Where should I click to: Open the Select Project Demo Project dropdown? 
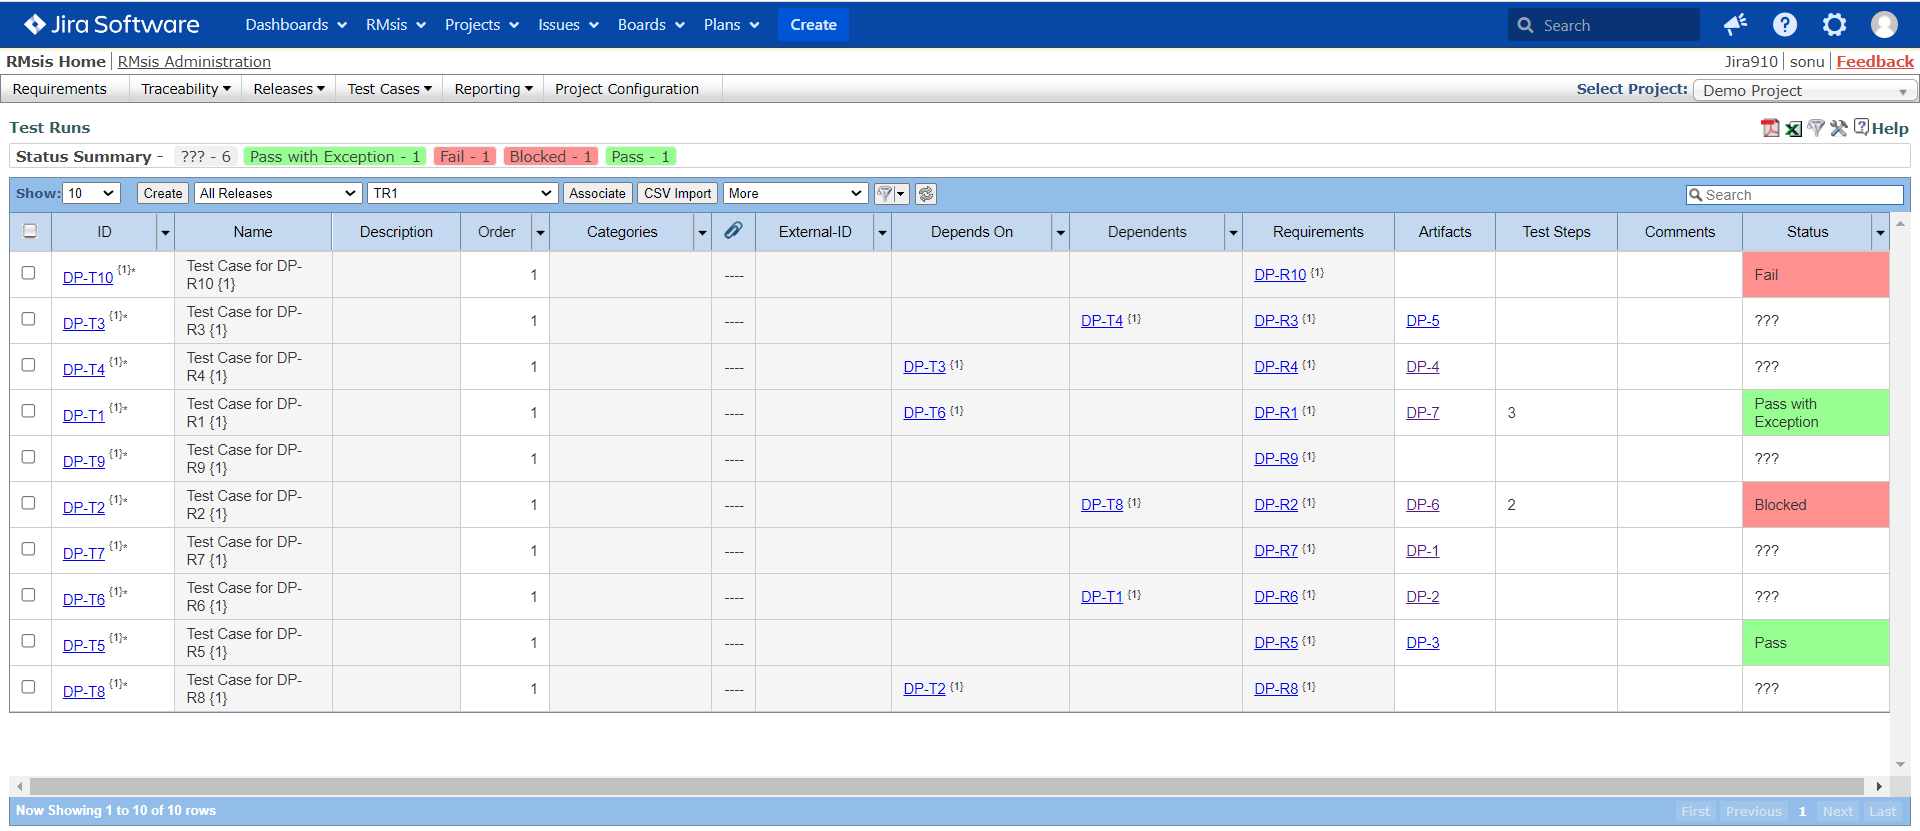coord(1805,90)
